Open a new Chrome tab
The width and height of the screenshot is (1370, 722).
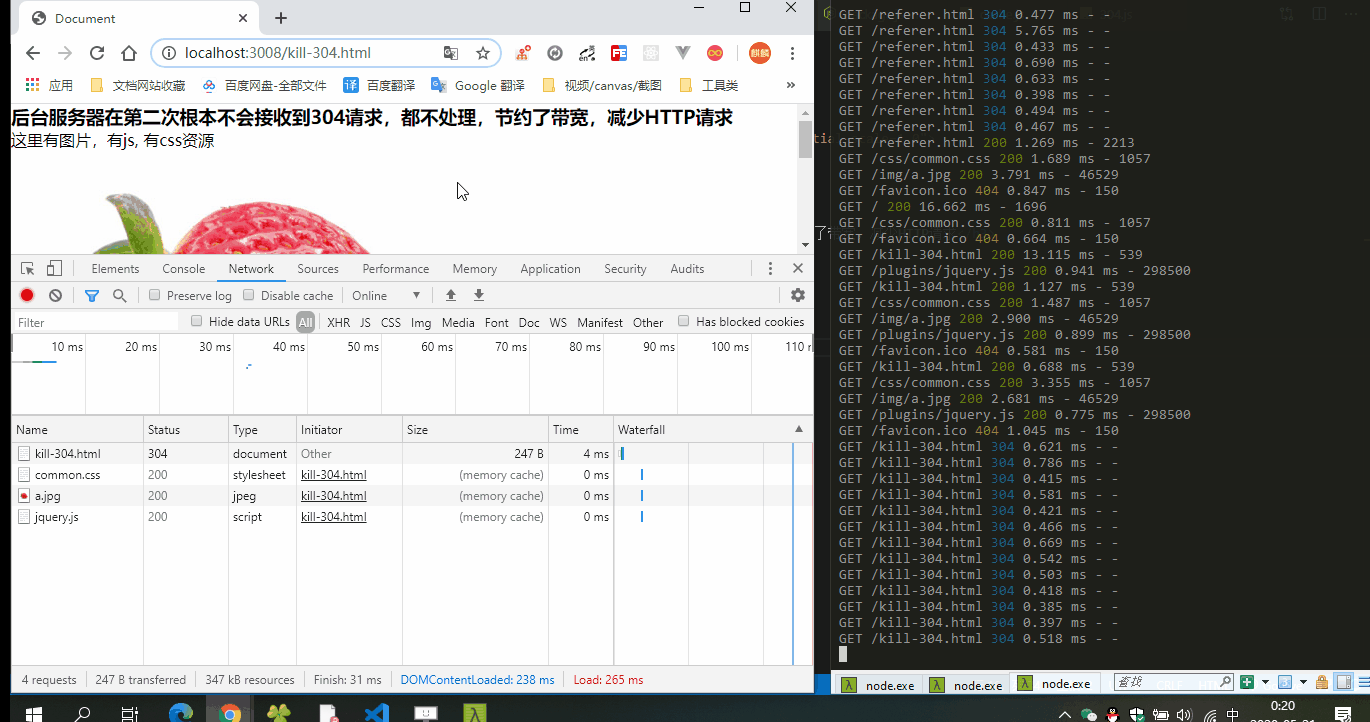pyautogui.click(x=281, y=18)
